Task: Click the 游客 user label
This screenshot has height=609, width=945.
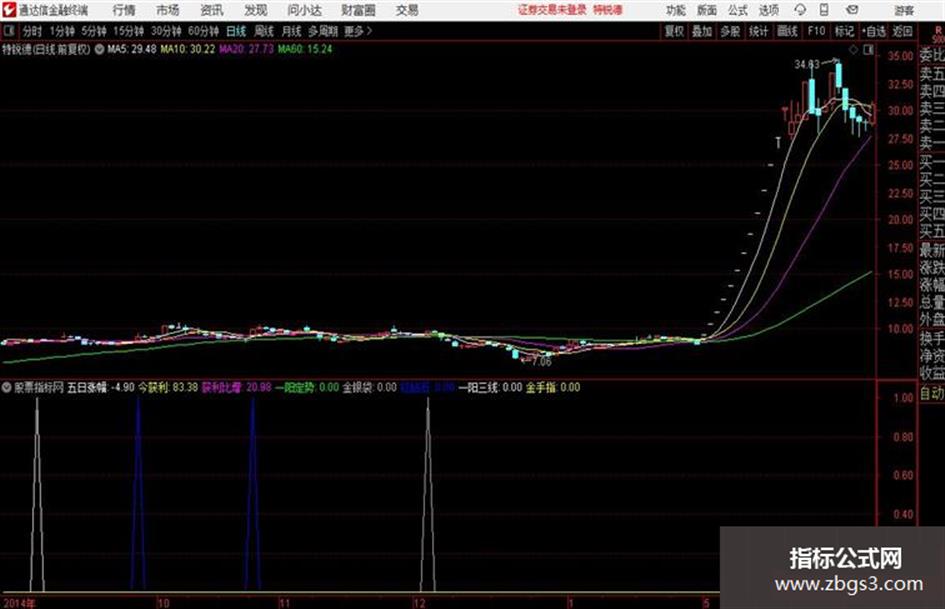Action: [904, 10]
